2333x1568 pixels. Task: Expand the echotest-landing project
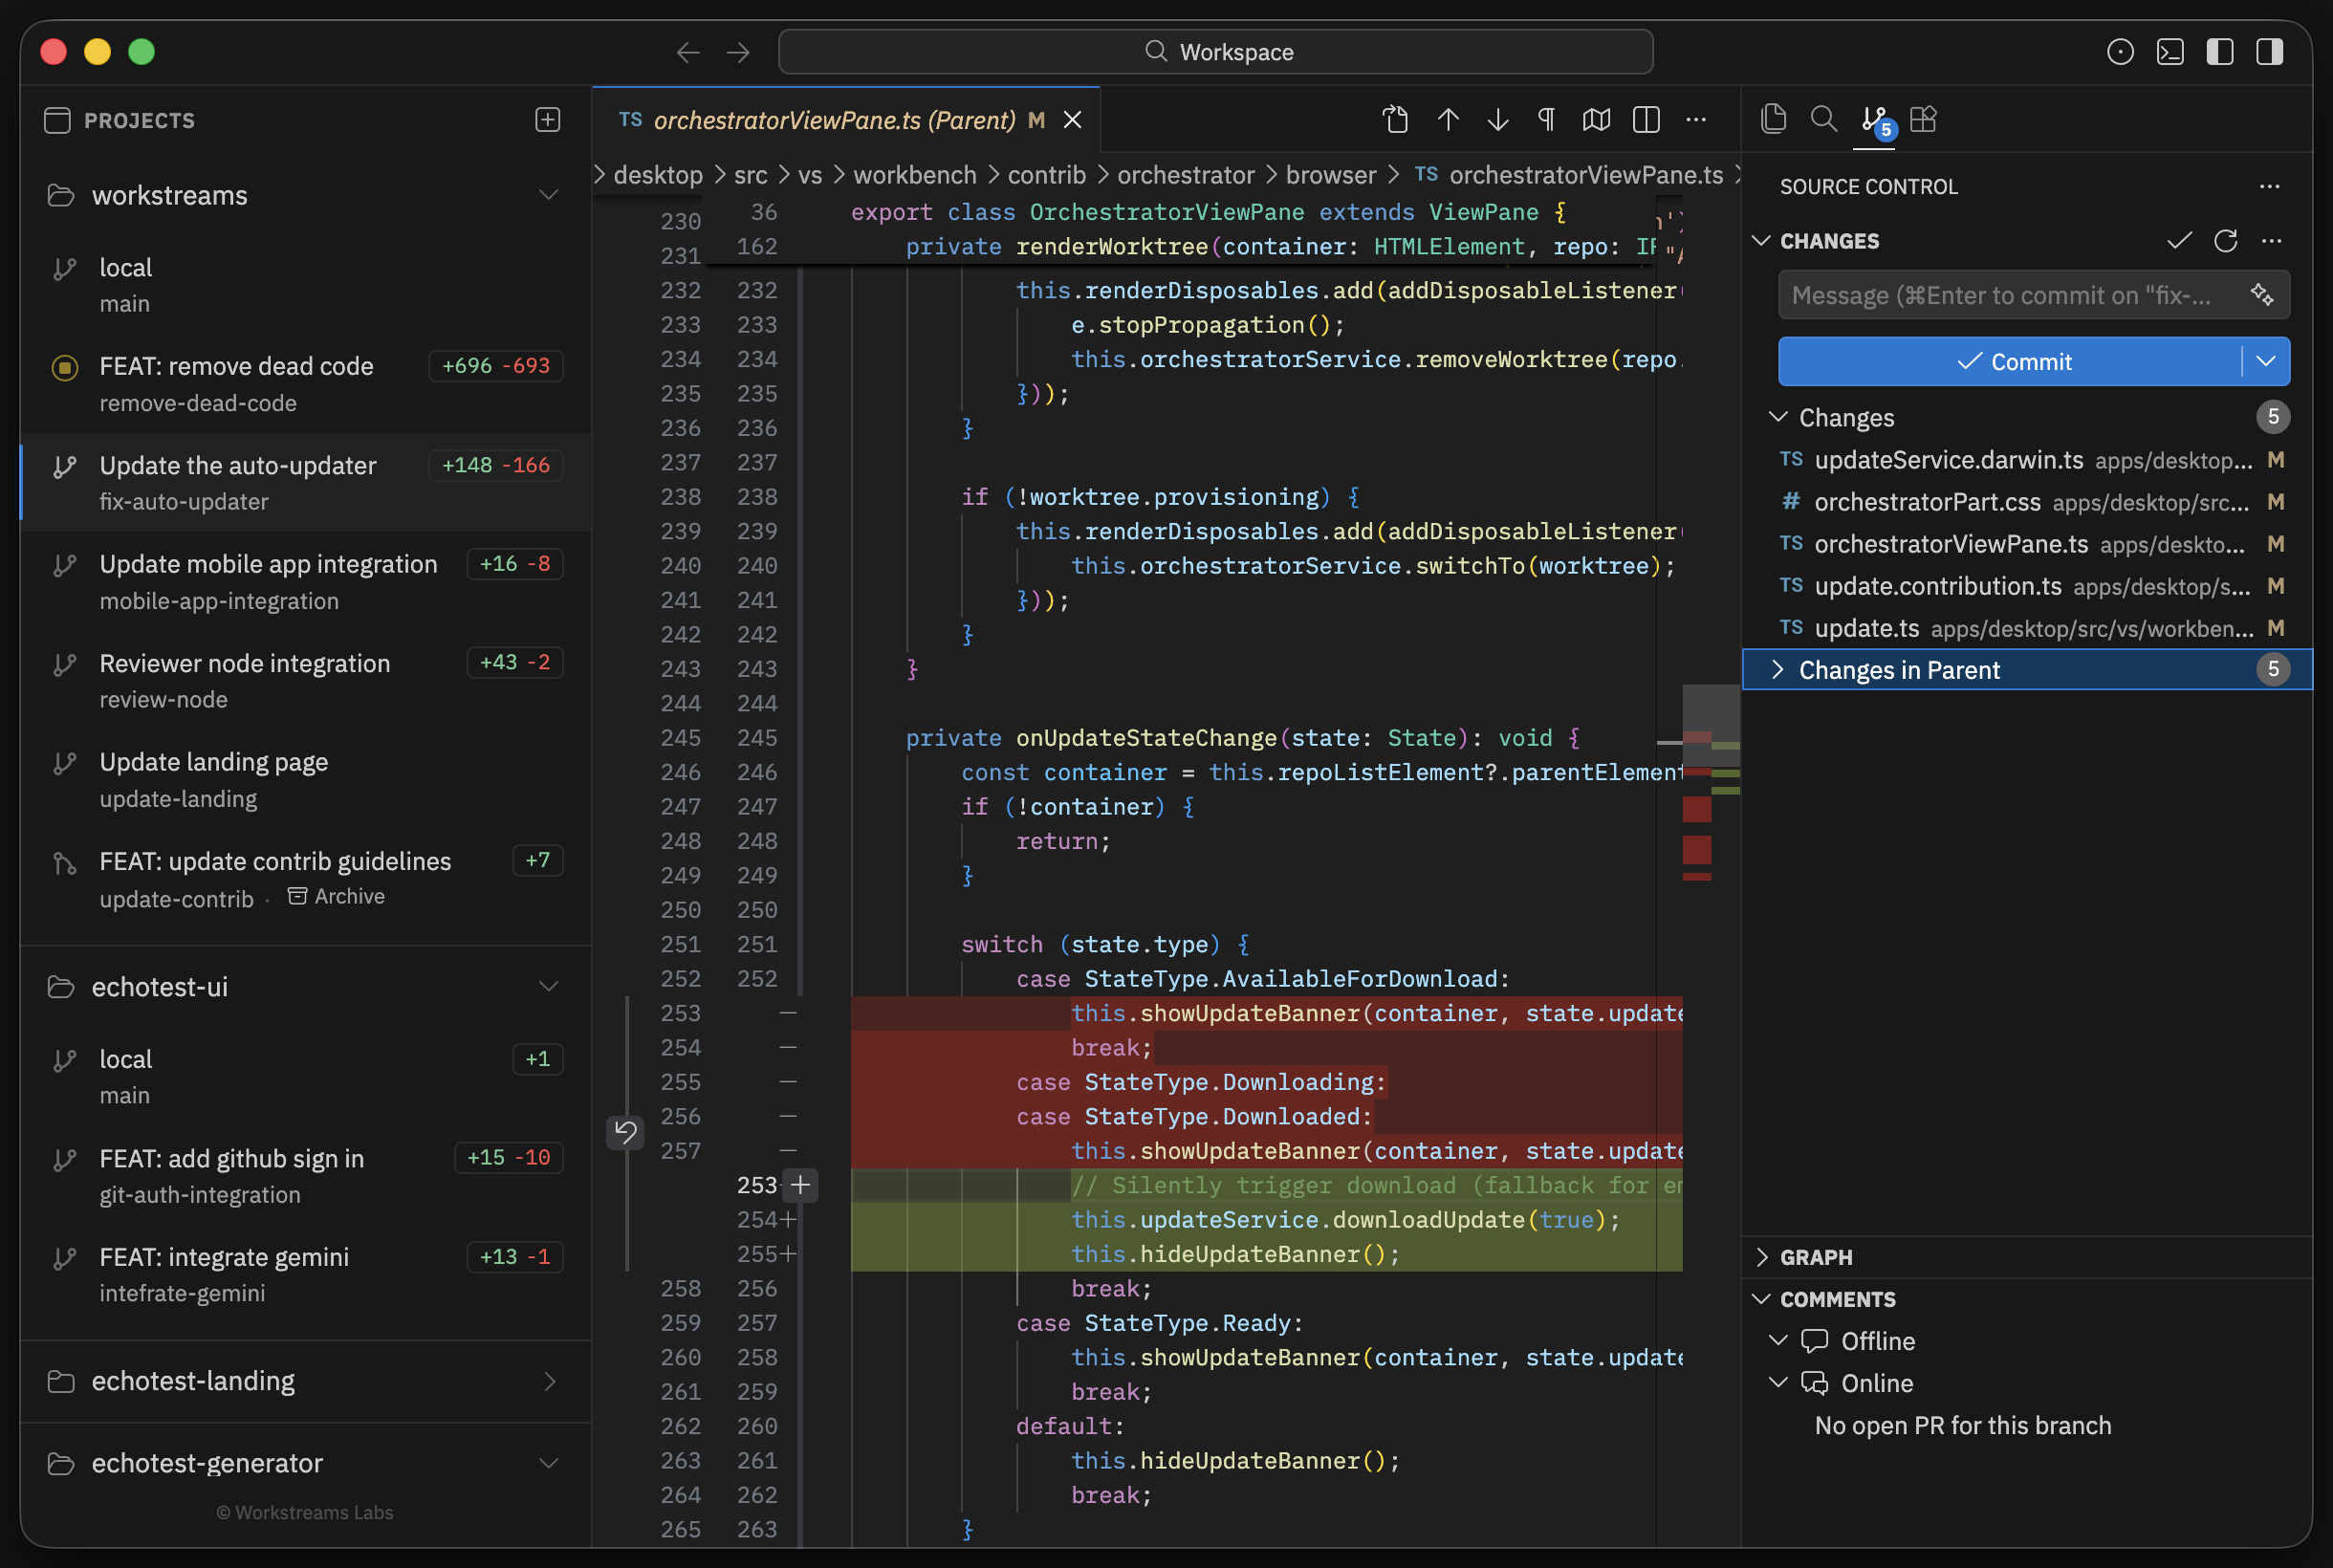550,1381
